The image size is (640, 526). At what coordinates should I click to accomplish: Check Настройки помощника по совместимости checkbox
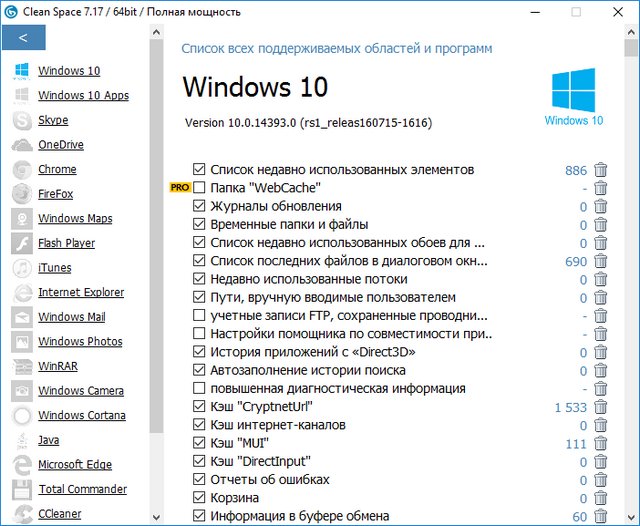coord(199,333)
